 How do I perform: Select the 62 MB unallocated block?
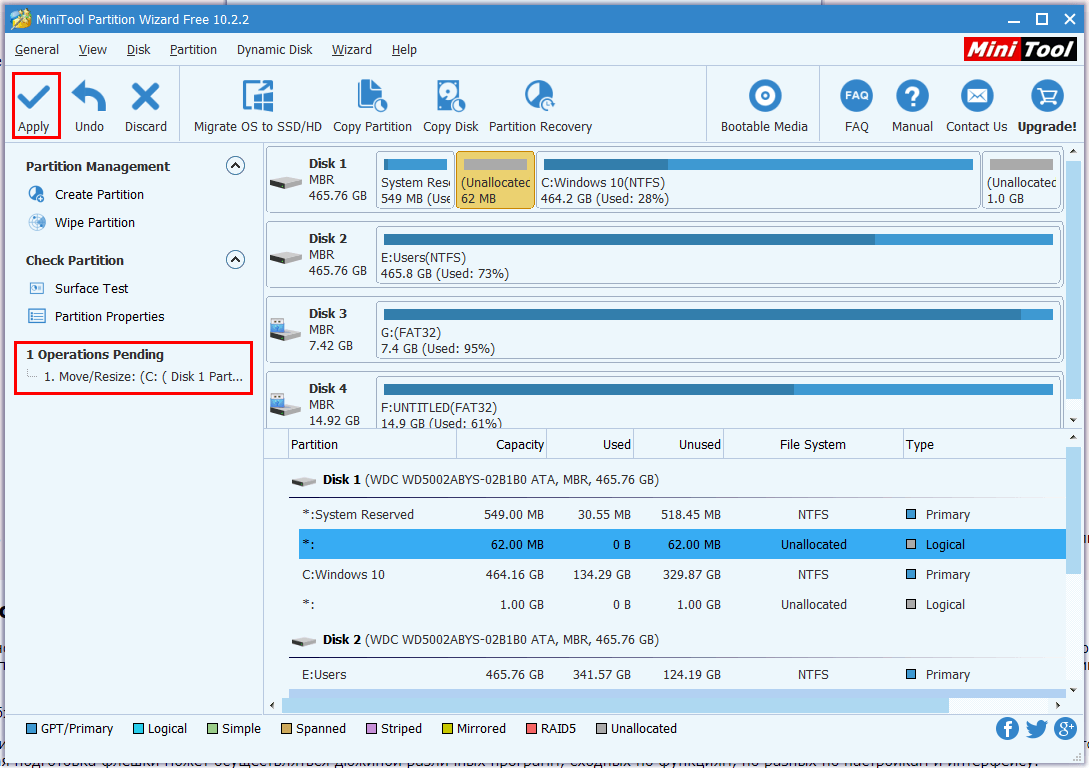coord(495,181)
